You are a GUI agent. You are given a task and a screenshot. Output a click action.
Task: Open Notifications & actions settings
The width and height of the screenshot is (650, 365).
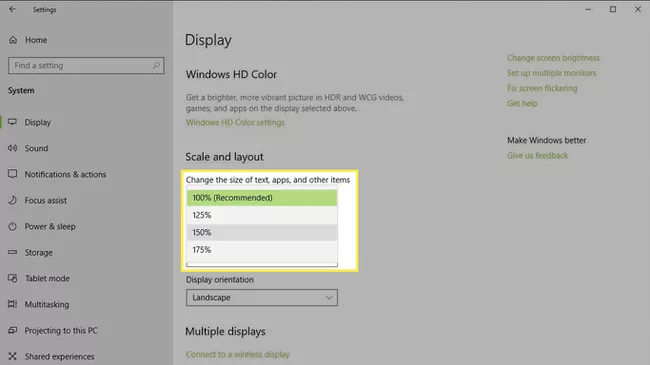pyautogui.click(x=65, y=174)
